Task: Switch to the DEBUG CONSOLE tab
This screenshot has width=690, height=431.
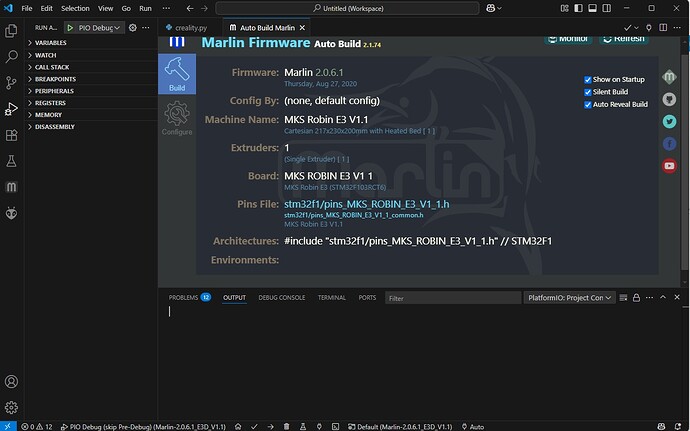Action: (x=282, y=297)
